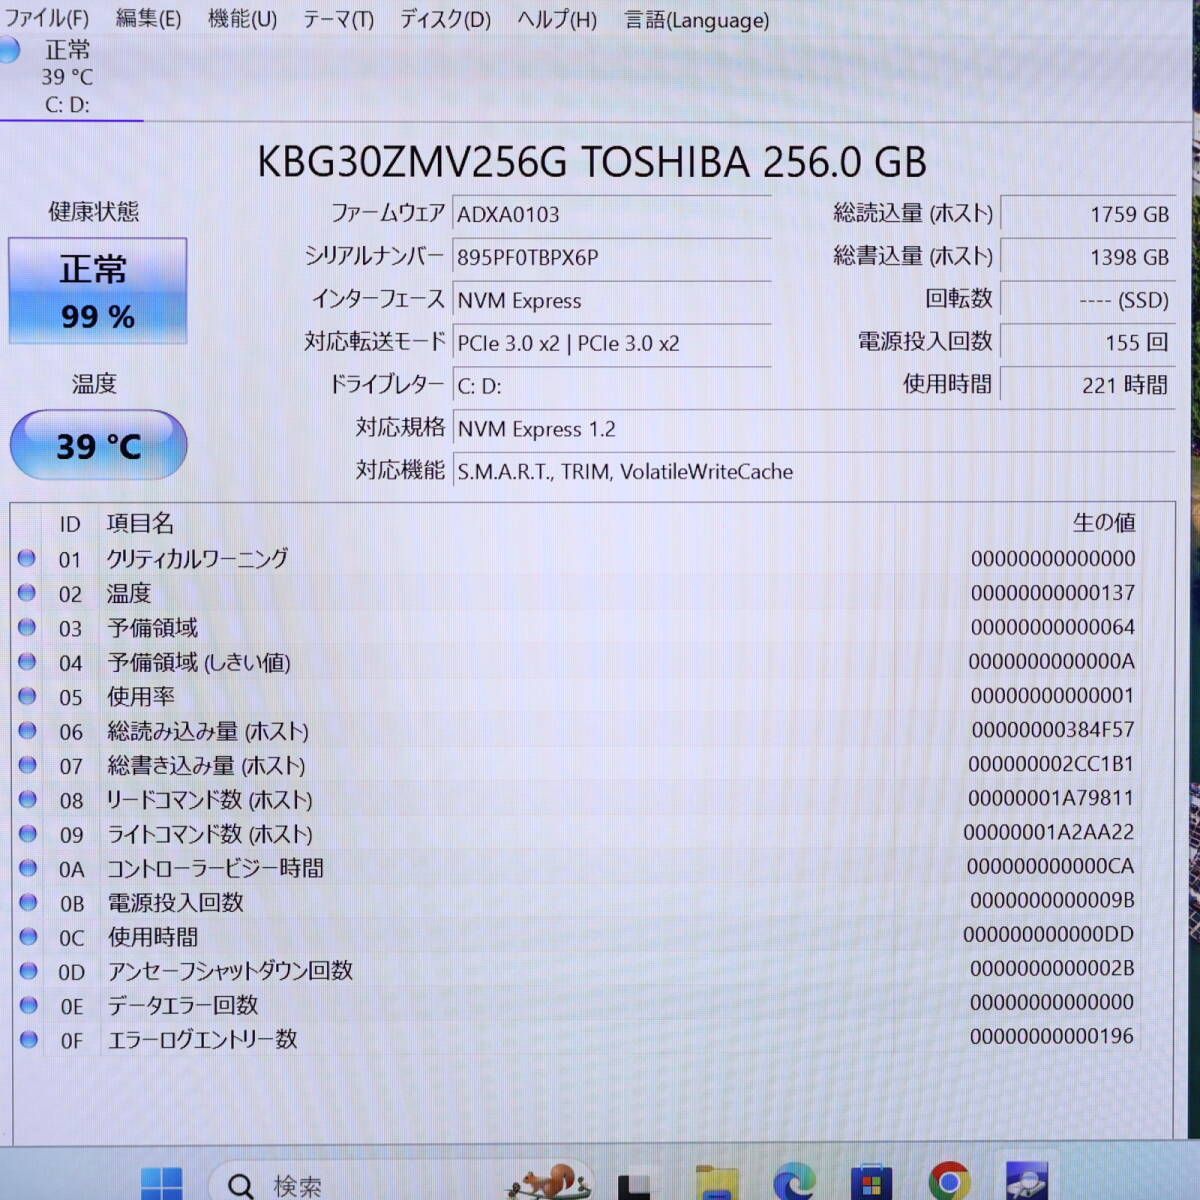Viewport: 1200px width, 1200px height.
Task: Click raw value 00000000384F57
Action: (x=1053, y=730)
